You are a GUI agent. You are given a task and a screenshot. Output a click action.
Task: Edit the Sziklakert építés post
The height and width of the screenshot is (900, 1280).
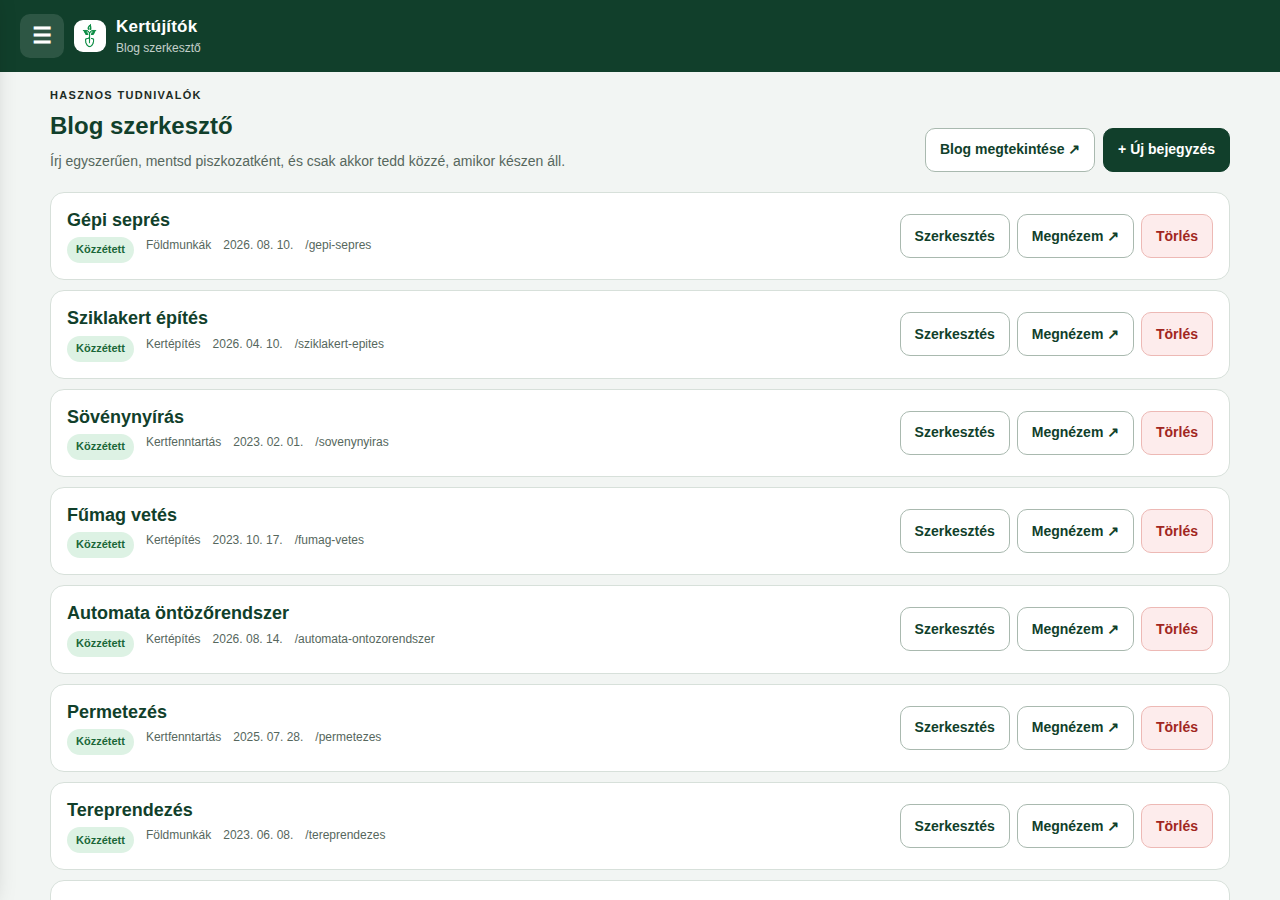pyautogui.click(x=955, y=334)
